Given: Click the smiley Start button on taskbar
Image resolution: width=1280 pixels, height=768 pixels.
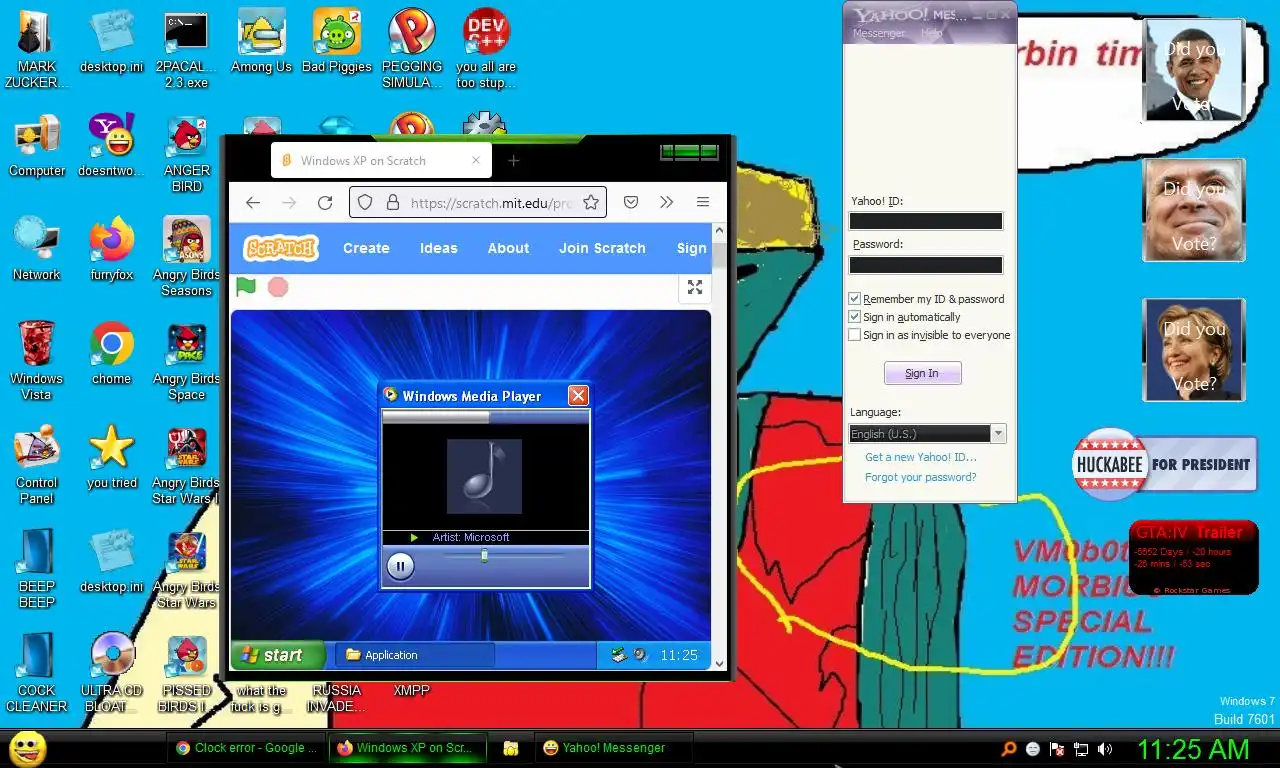Looking at the screenshot, I should point(27,748).
